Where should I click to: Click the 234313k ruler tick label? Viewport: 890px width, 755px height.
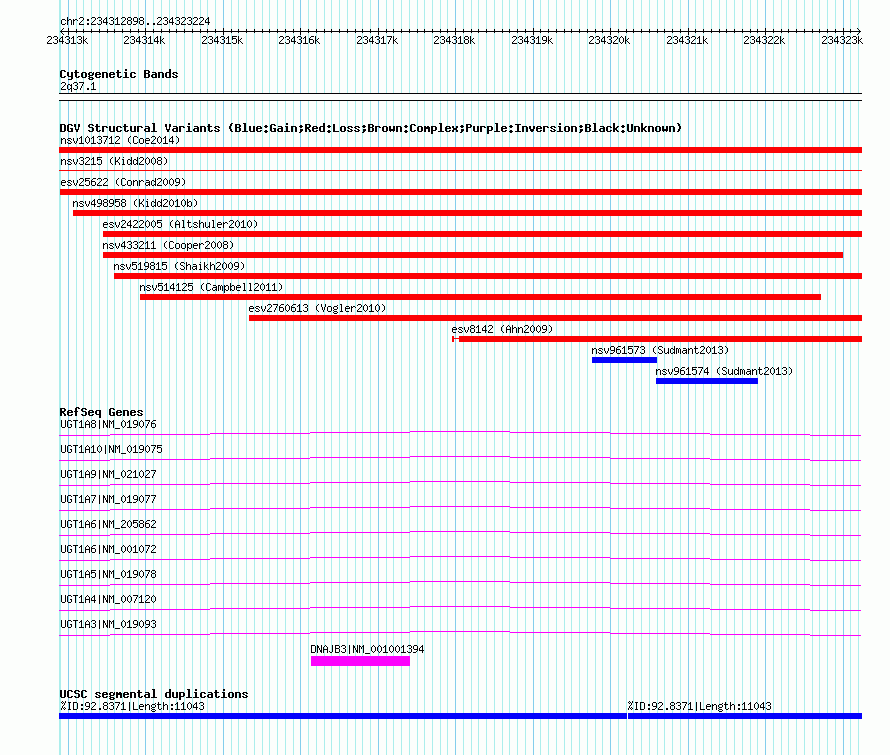coord(67,40)
